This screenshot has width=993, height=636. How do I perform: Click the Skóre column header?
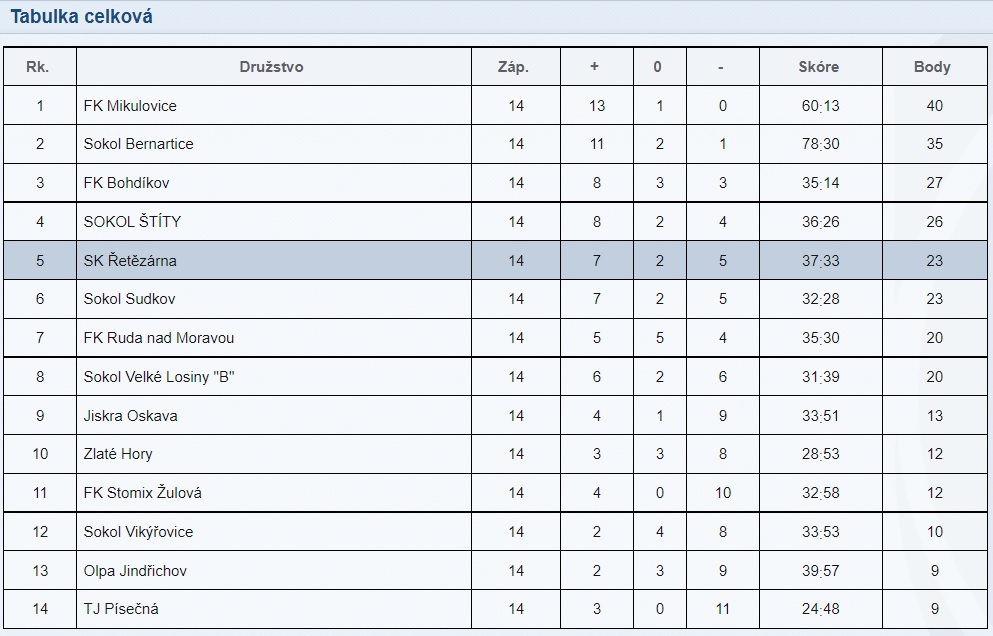[x=818, y=67]
